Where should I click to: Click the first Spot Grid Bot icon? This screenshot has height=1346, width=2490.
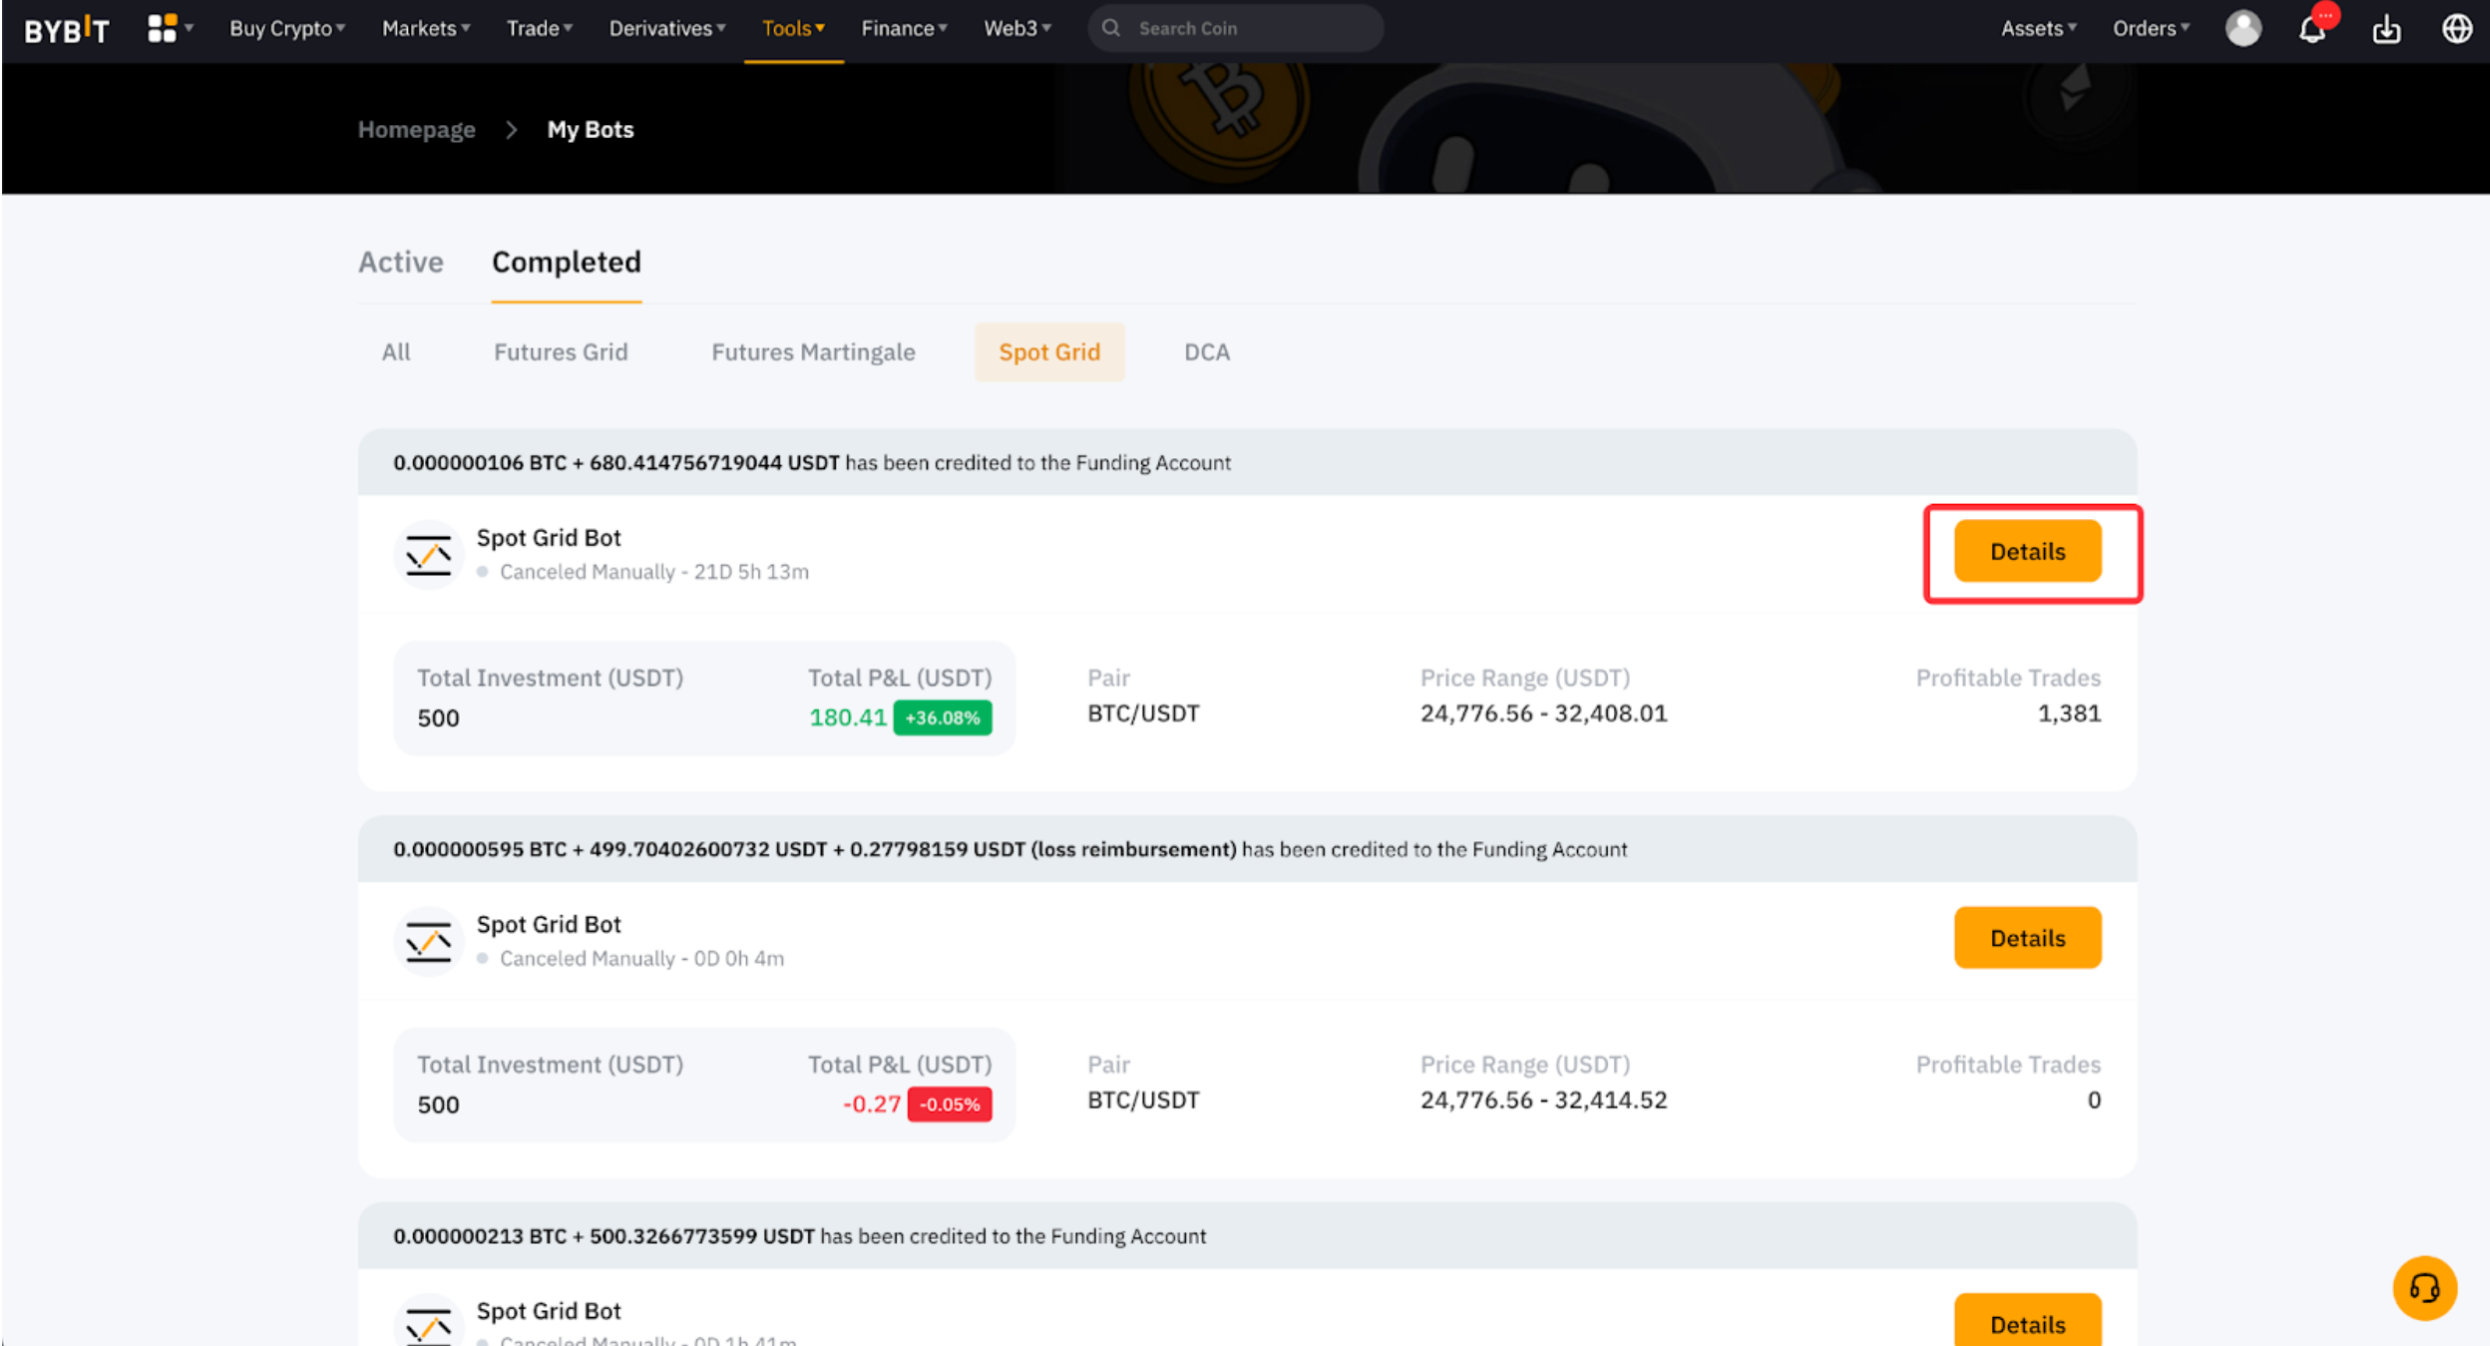pyautogui.click(x=429, y=555)
